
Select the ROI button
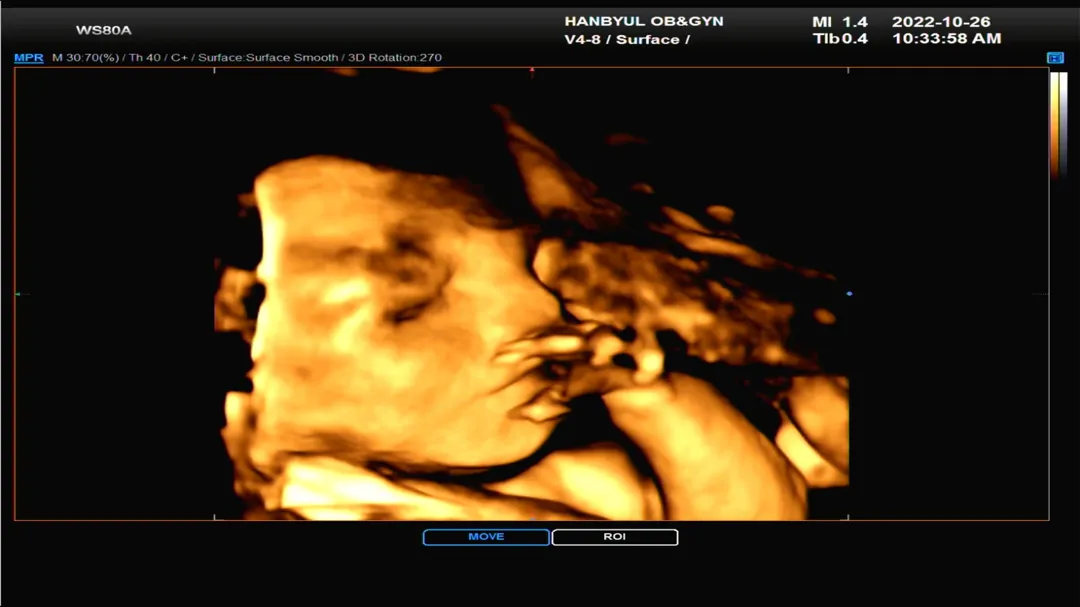615,537
